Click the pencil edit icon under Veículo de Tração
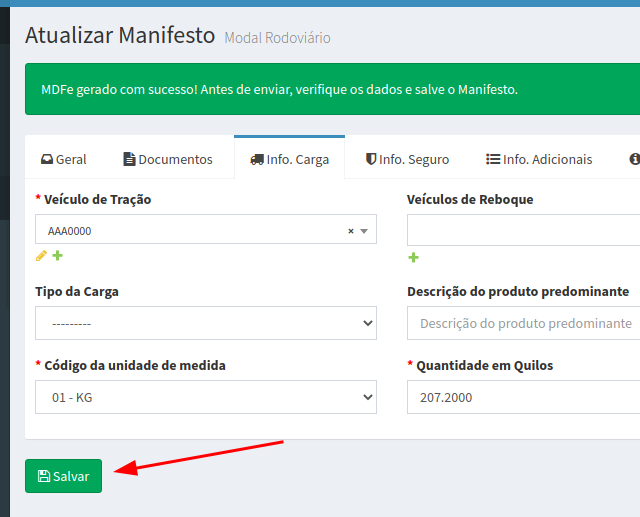 click(41, 256)
